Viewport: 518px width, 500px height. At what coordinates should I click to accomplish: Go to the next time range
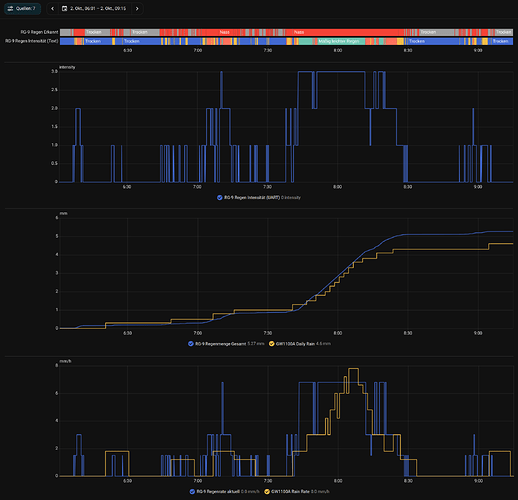[x=137, y=9]
